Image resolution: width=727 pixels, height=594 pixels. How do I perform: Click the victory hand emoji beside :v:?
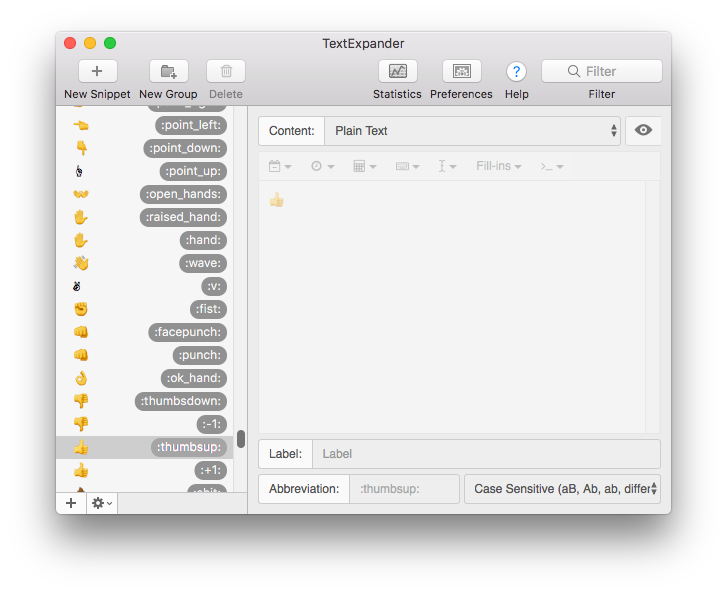(x=77, y=286)
